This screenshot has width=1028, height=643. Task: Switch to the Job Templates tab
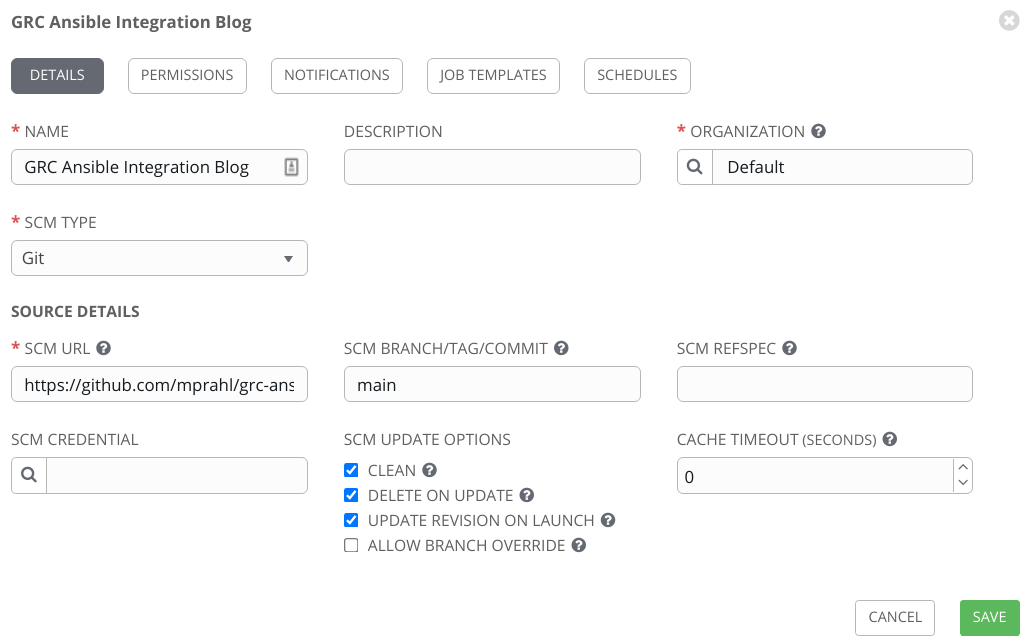[493, 74]
